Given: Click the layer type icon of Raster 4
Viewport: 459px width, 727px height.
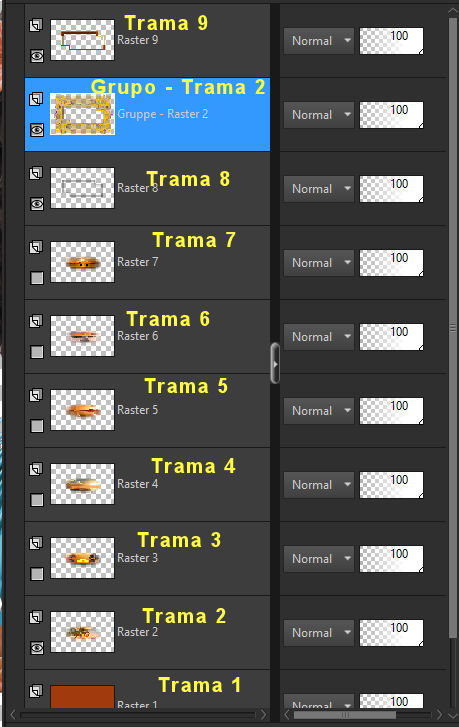Looking at the screenshot, I should 36,469.
